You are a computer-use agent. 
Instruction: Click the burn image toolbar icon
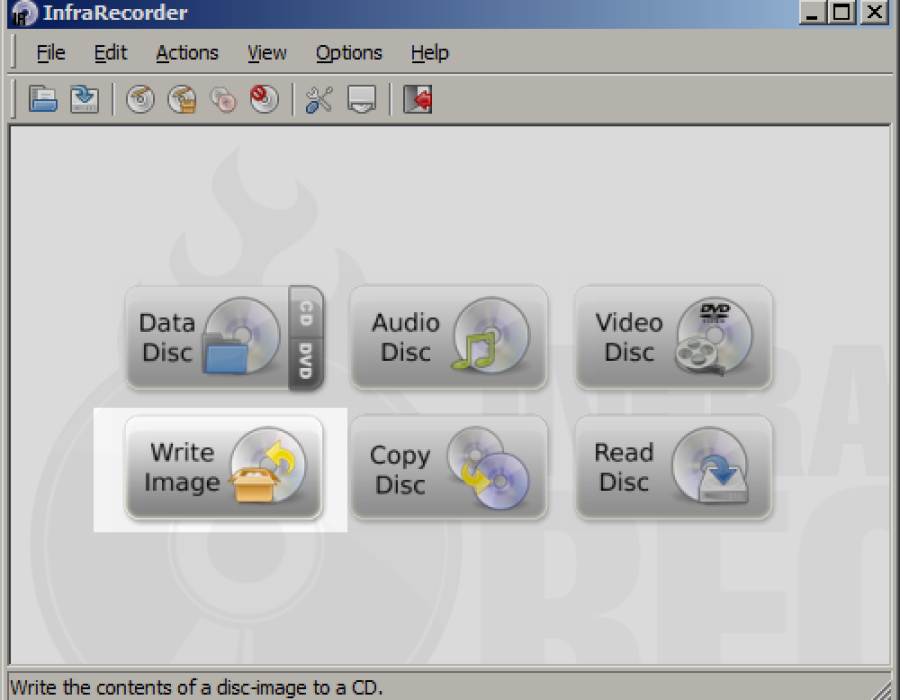point(182,99)
